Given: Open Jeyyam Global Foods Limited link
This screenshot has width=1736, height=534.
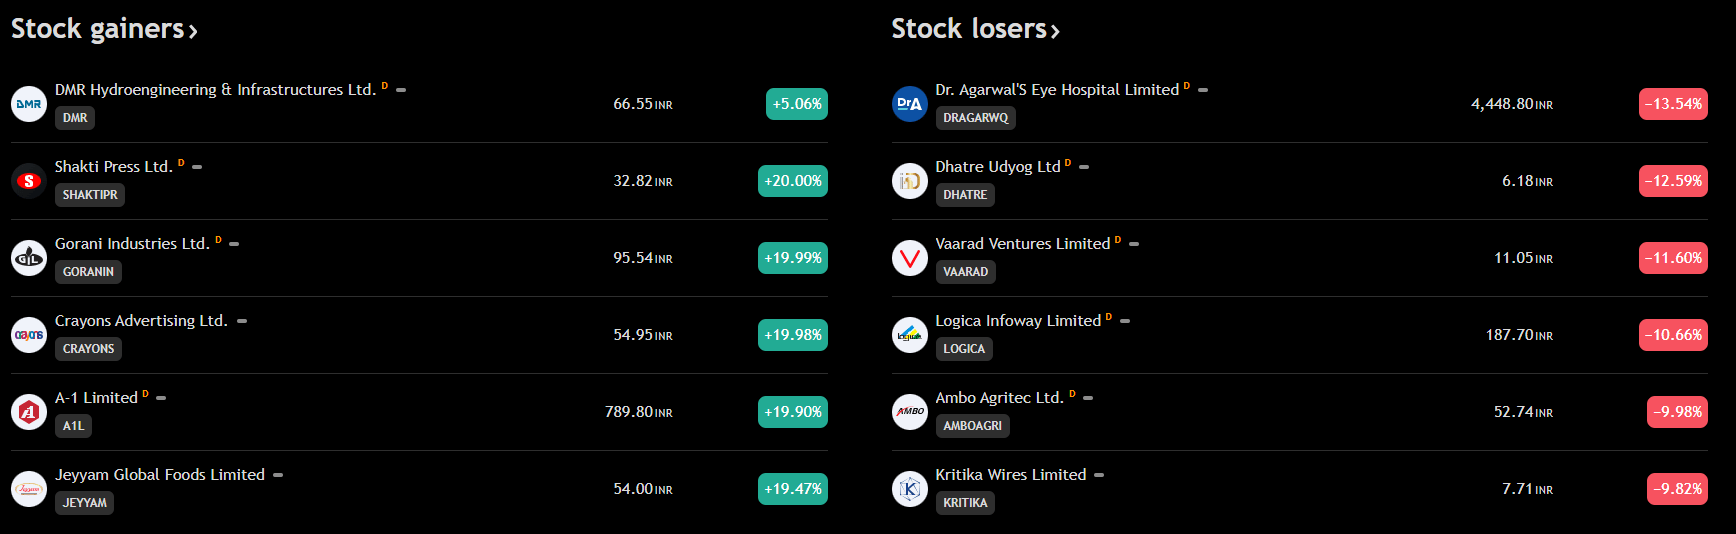Looking at the screenshot, I should pyautogui.click(x=160, y=475).
